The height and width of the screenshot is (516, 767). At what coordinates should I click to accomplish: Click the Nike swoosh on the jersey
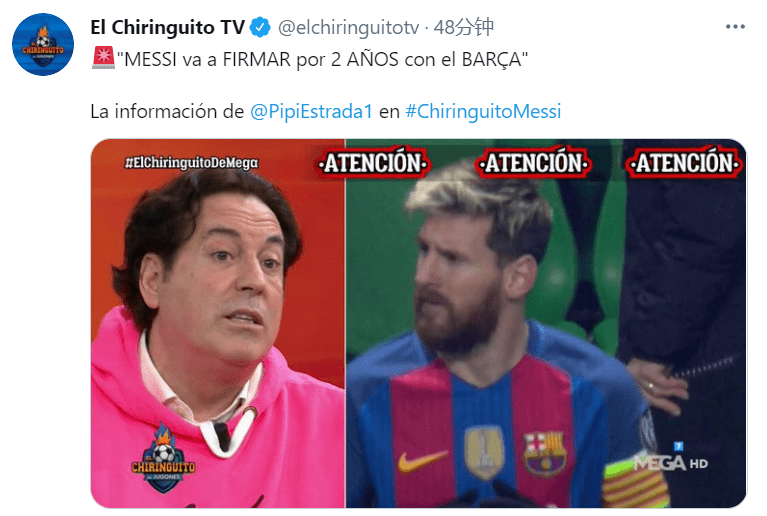(x=423, y=461)
